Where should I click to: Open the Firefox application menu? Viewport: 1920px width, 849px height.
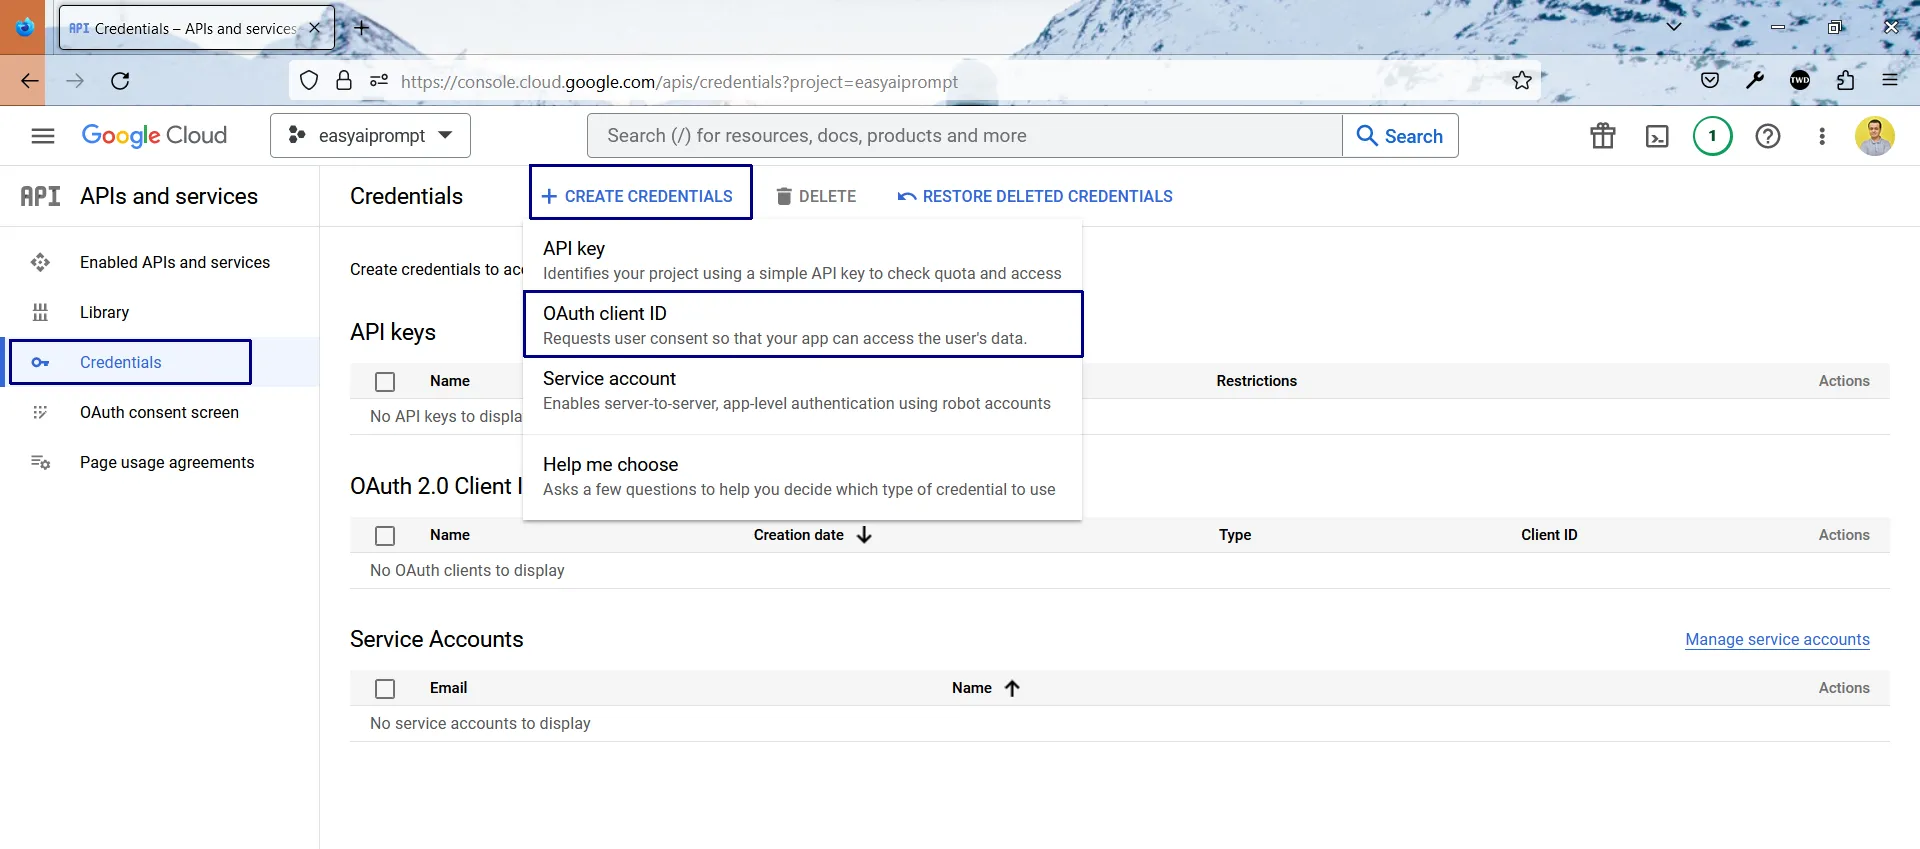[x=1890, y=81]
